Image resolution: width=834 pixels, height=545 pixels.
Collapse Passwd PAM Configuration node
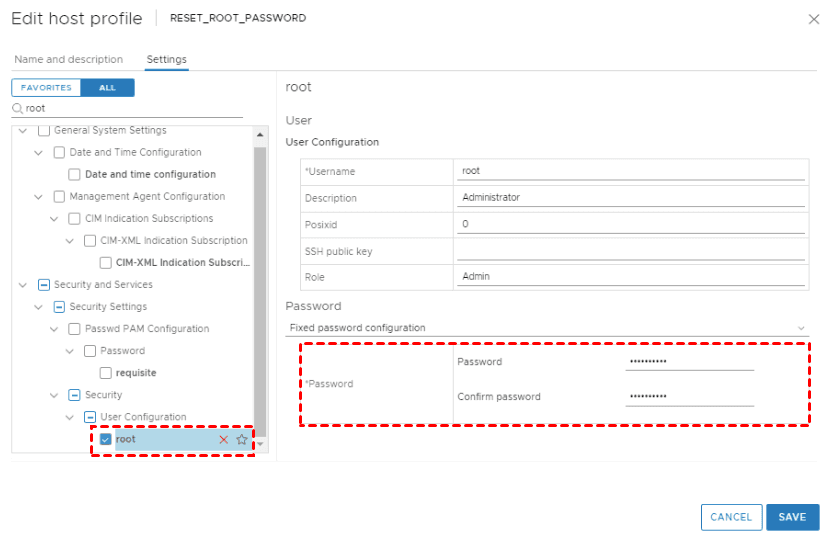54,330
